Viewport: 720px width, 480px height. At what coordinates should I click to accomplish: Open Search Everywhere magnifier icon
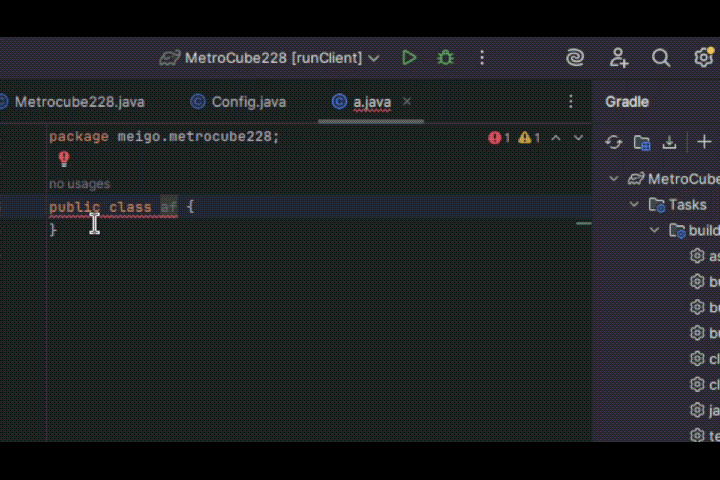tap(661, 58)
